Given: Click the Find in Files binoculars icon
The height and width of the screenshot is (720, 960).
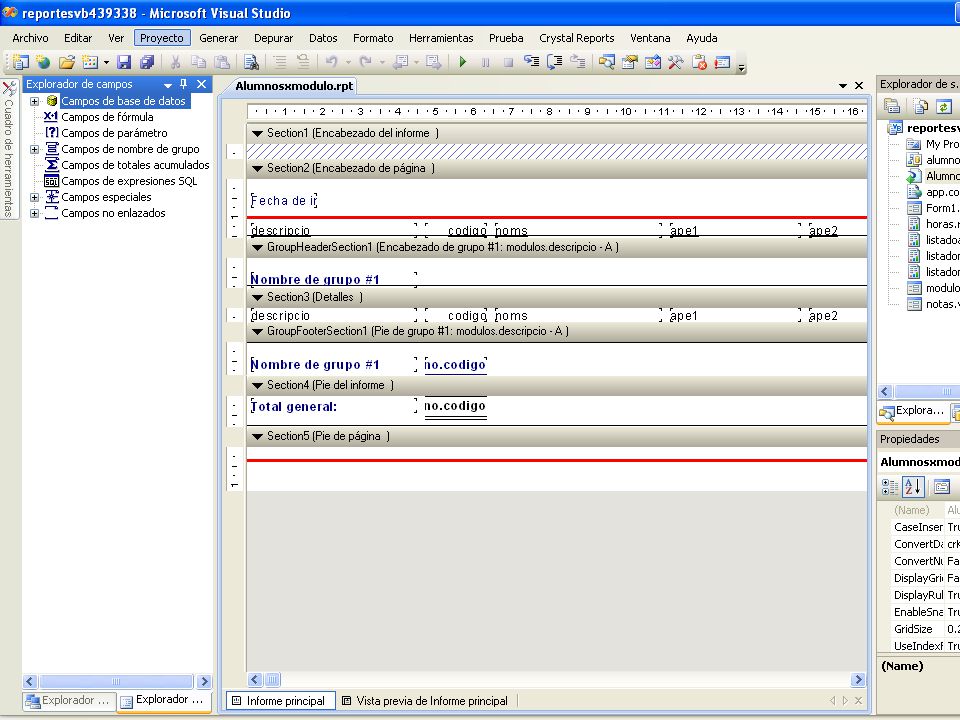Looking at the screenshot, I should point(251,62).
